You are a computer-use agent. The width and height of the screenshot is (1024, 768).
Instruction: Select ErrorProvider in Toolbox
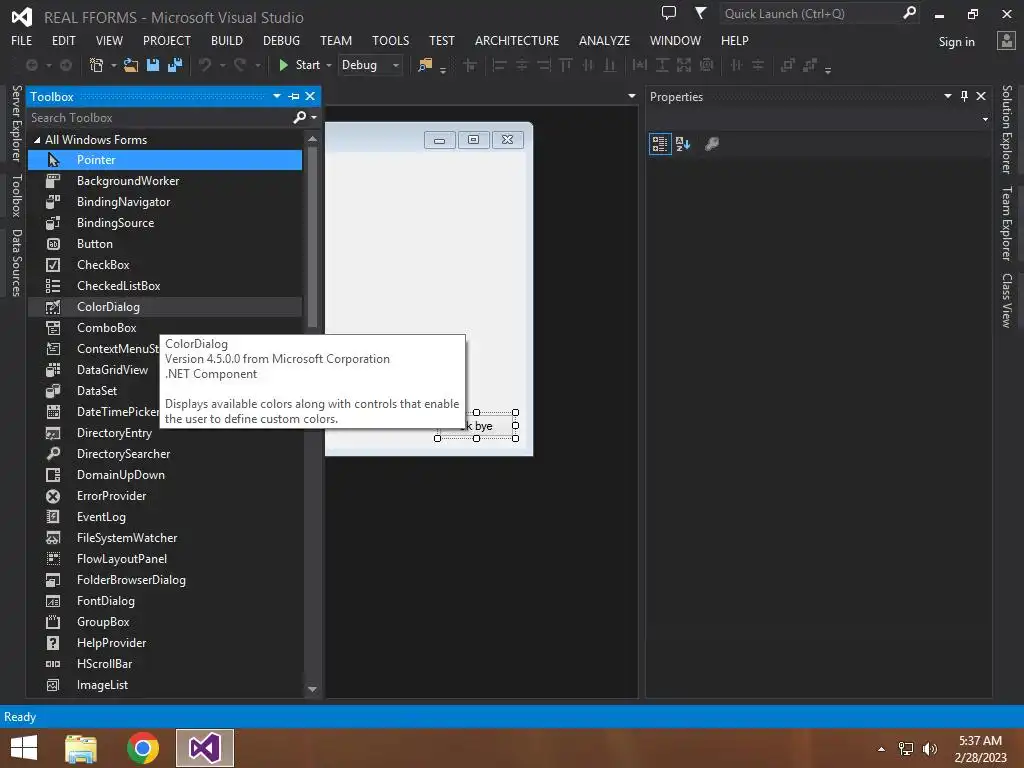(x=165, y=496)
